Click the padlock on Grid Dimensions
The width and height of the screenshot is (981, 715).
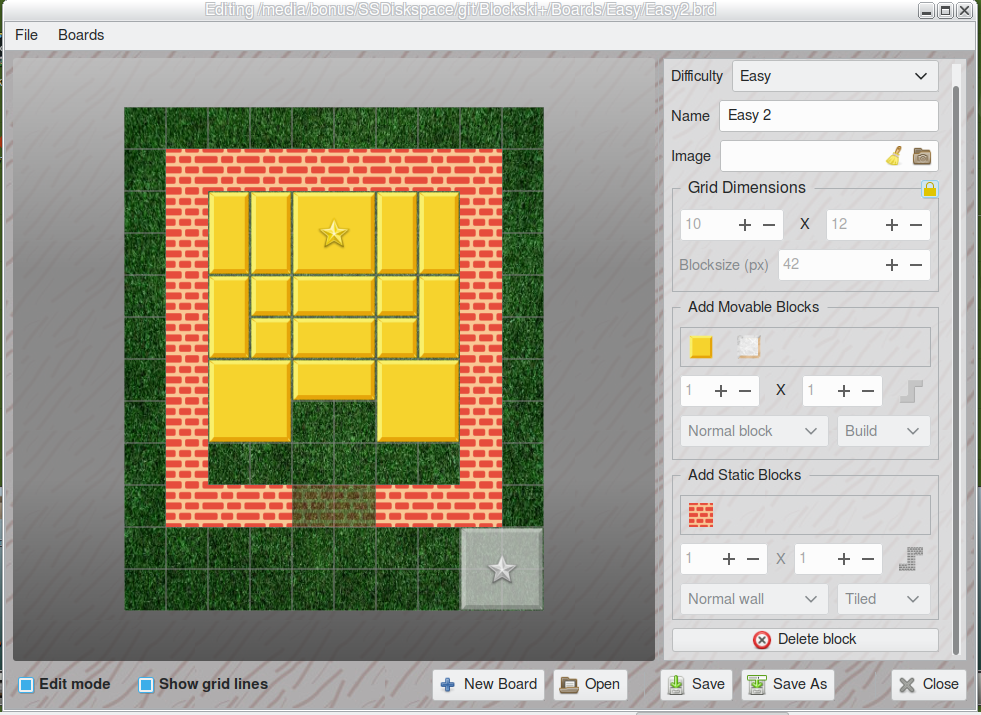click(x=929, y=188)
